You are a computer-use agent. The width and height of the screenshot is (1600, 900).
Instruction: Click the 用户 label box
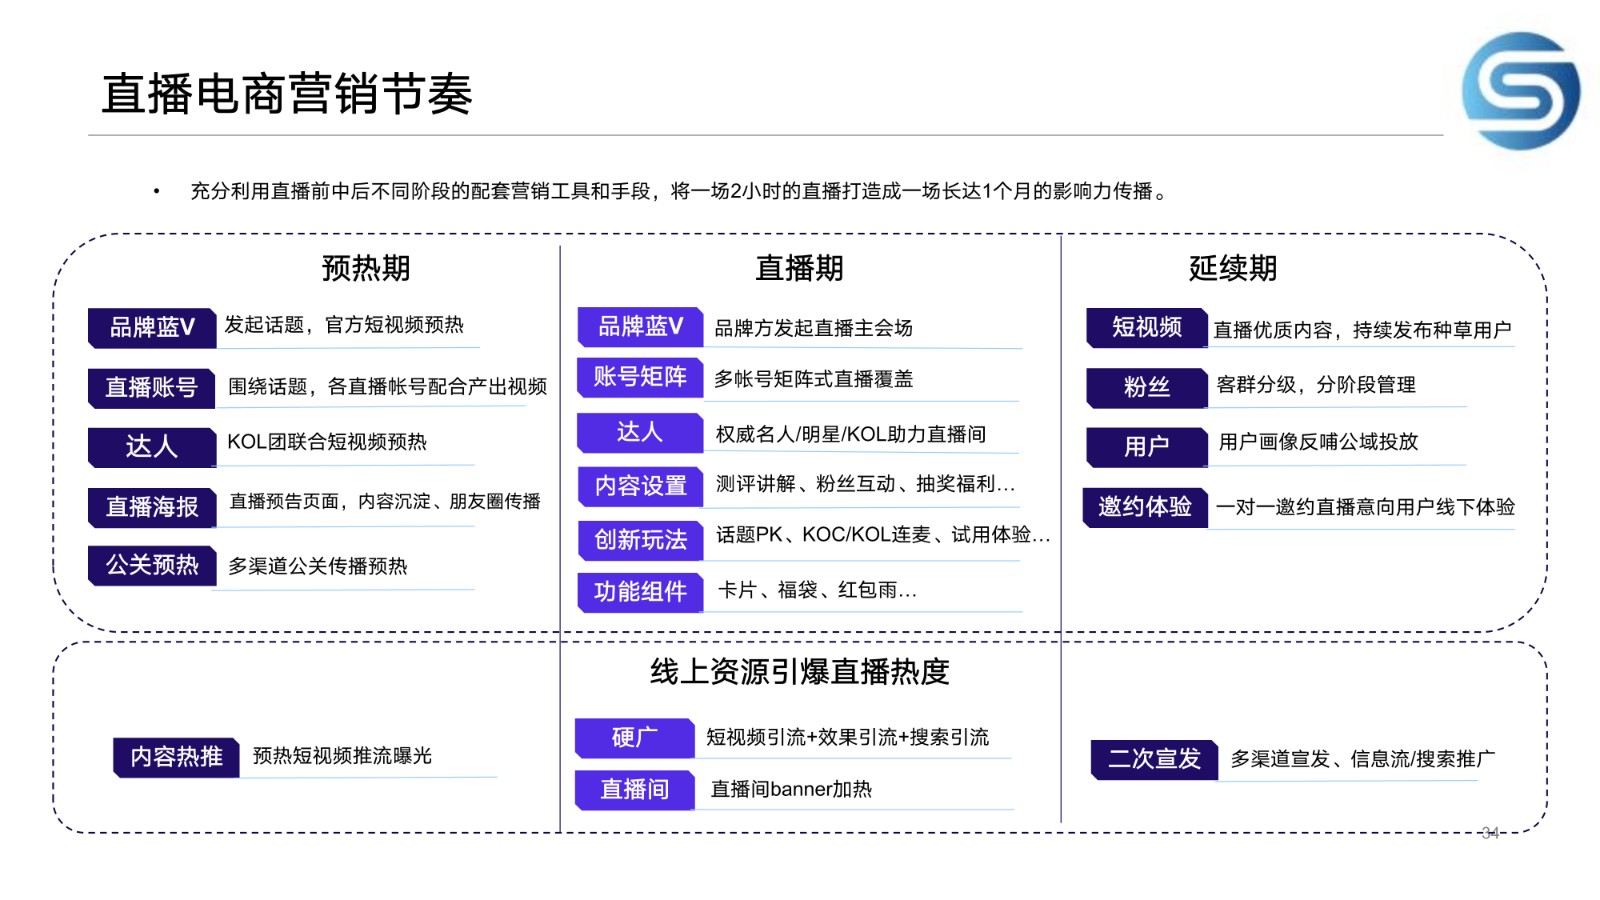(1147, 447)
